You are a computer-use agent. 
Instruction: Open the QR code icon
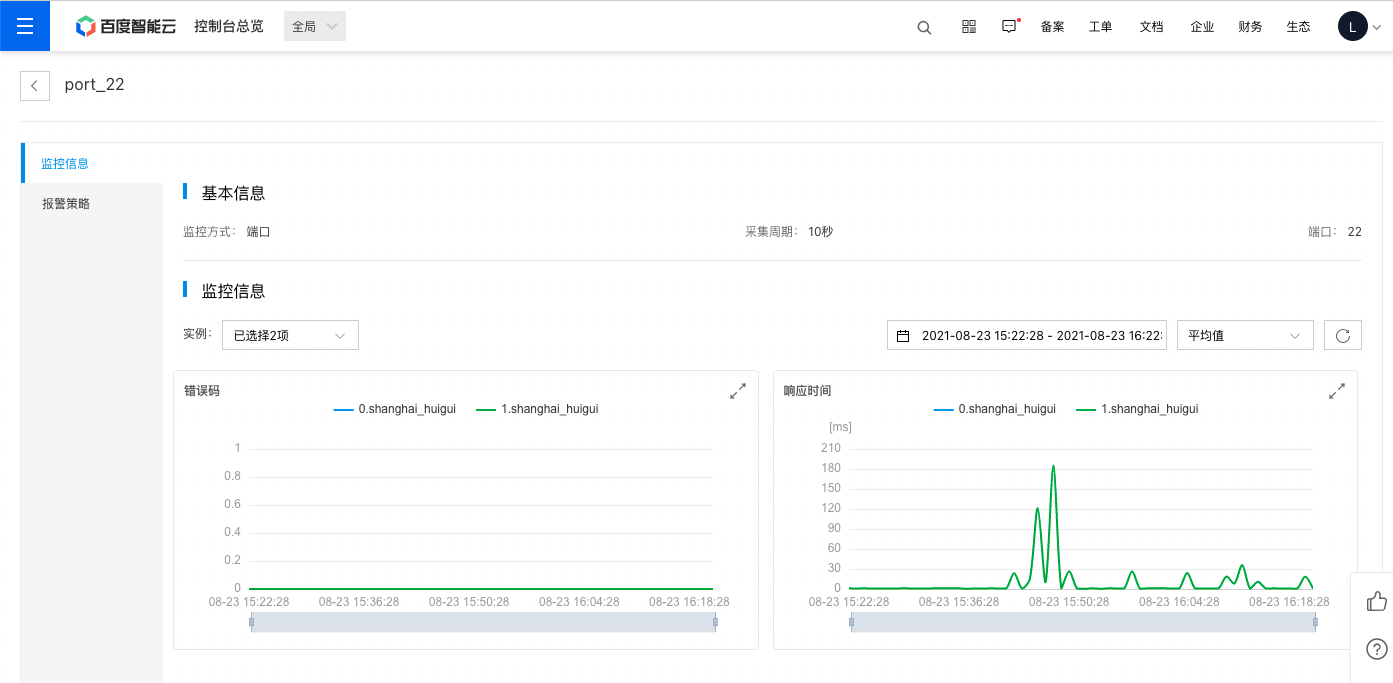[968, 27]
